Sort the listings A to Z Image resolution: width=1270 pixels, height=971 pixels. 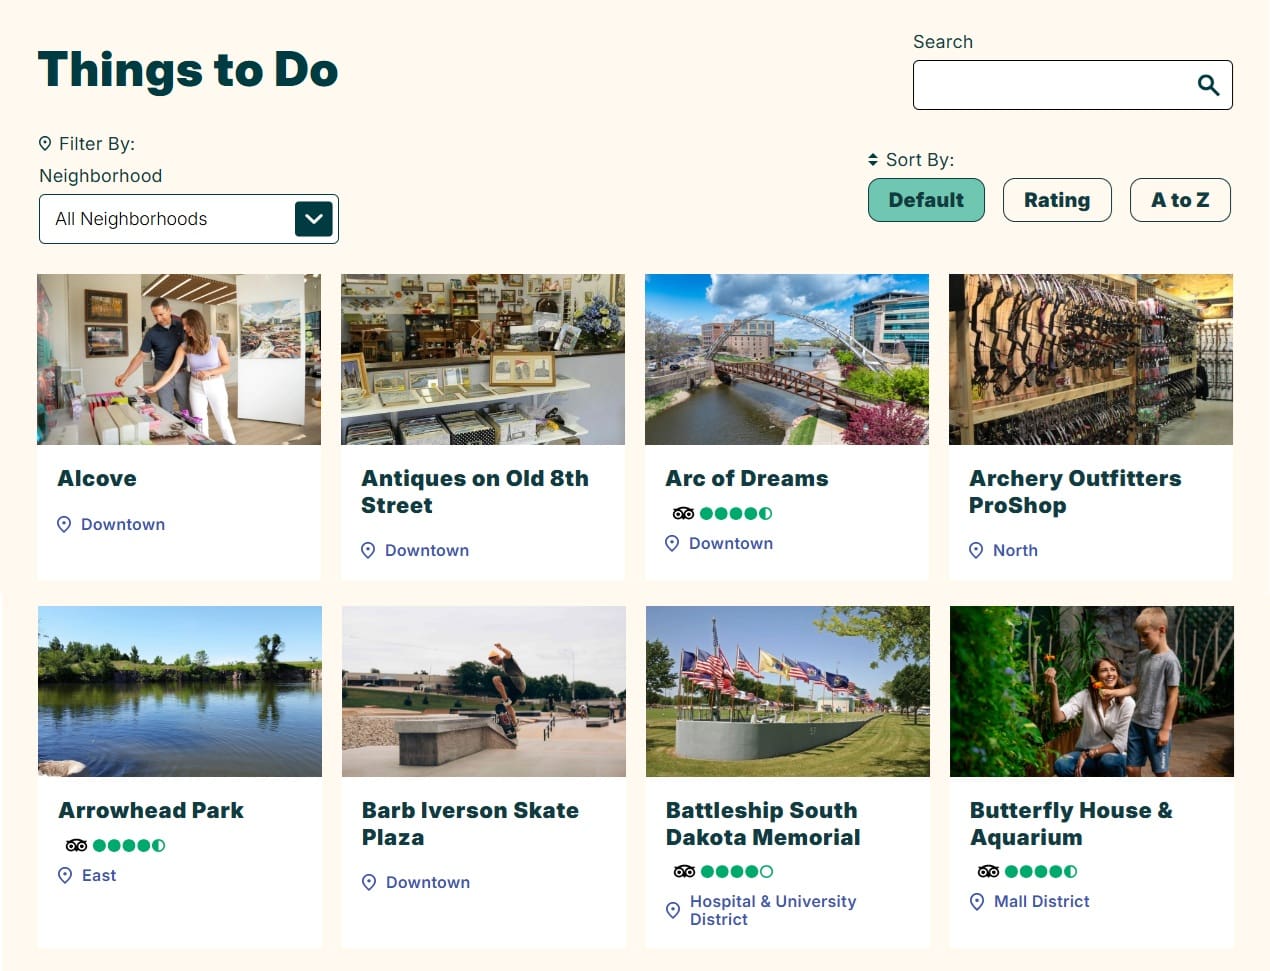click(1179, 200)
